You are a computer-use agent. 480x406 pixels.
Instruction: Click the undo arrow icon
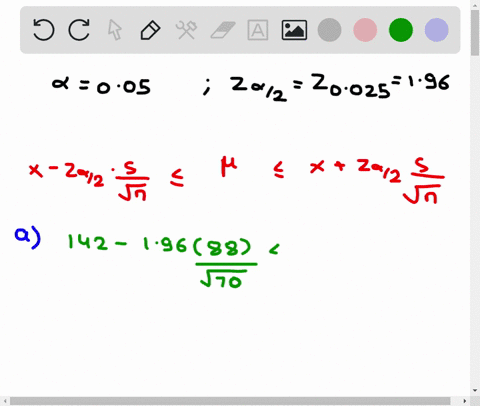44,30
